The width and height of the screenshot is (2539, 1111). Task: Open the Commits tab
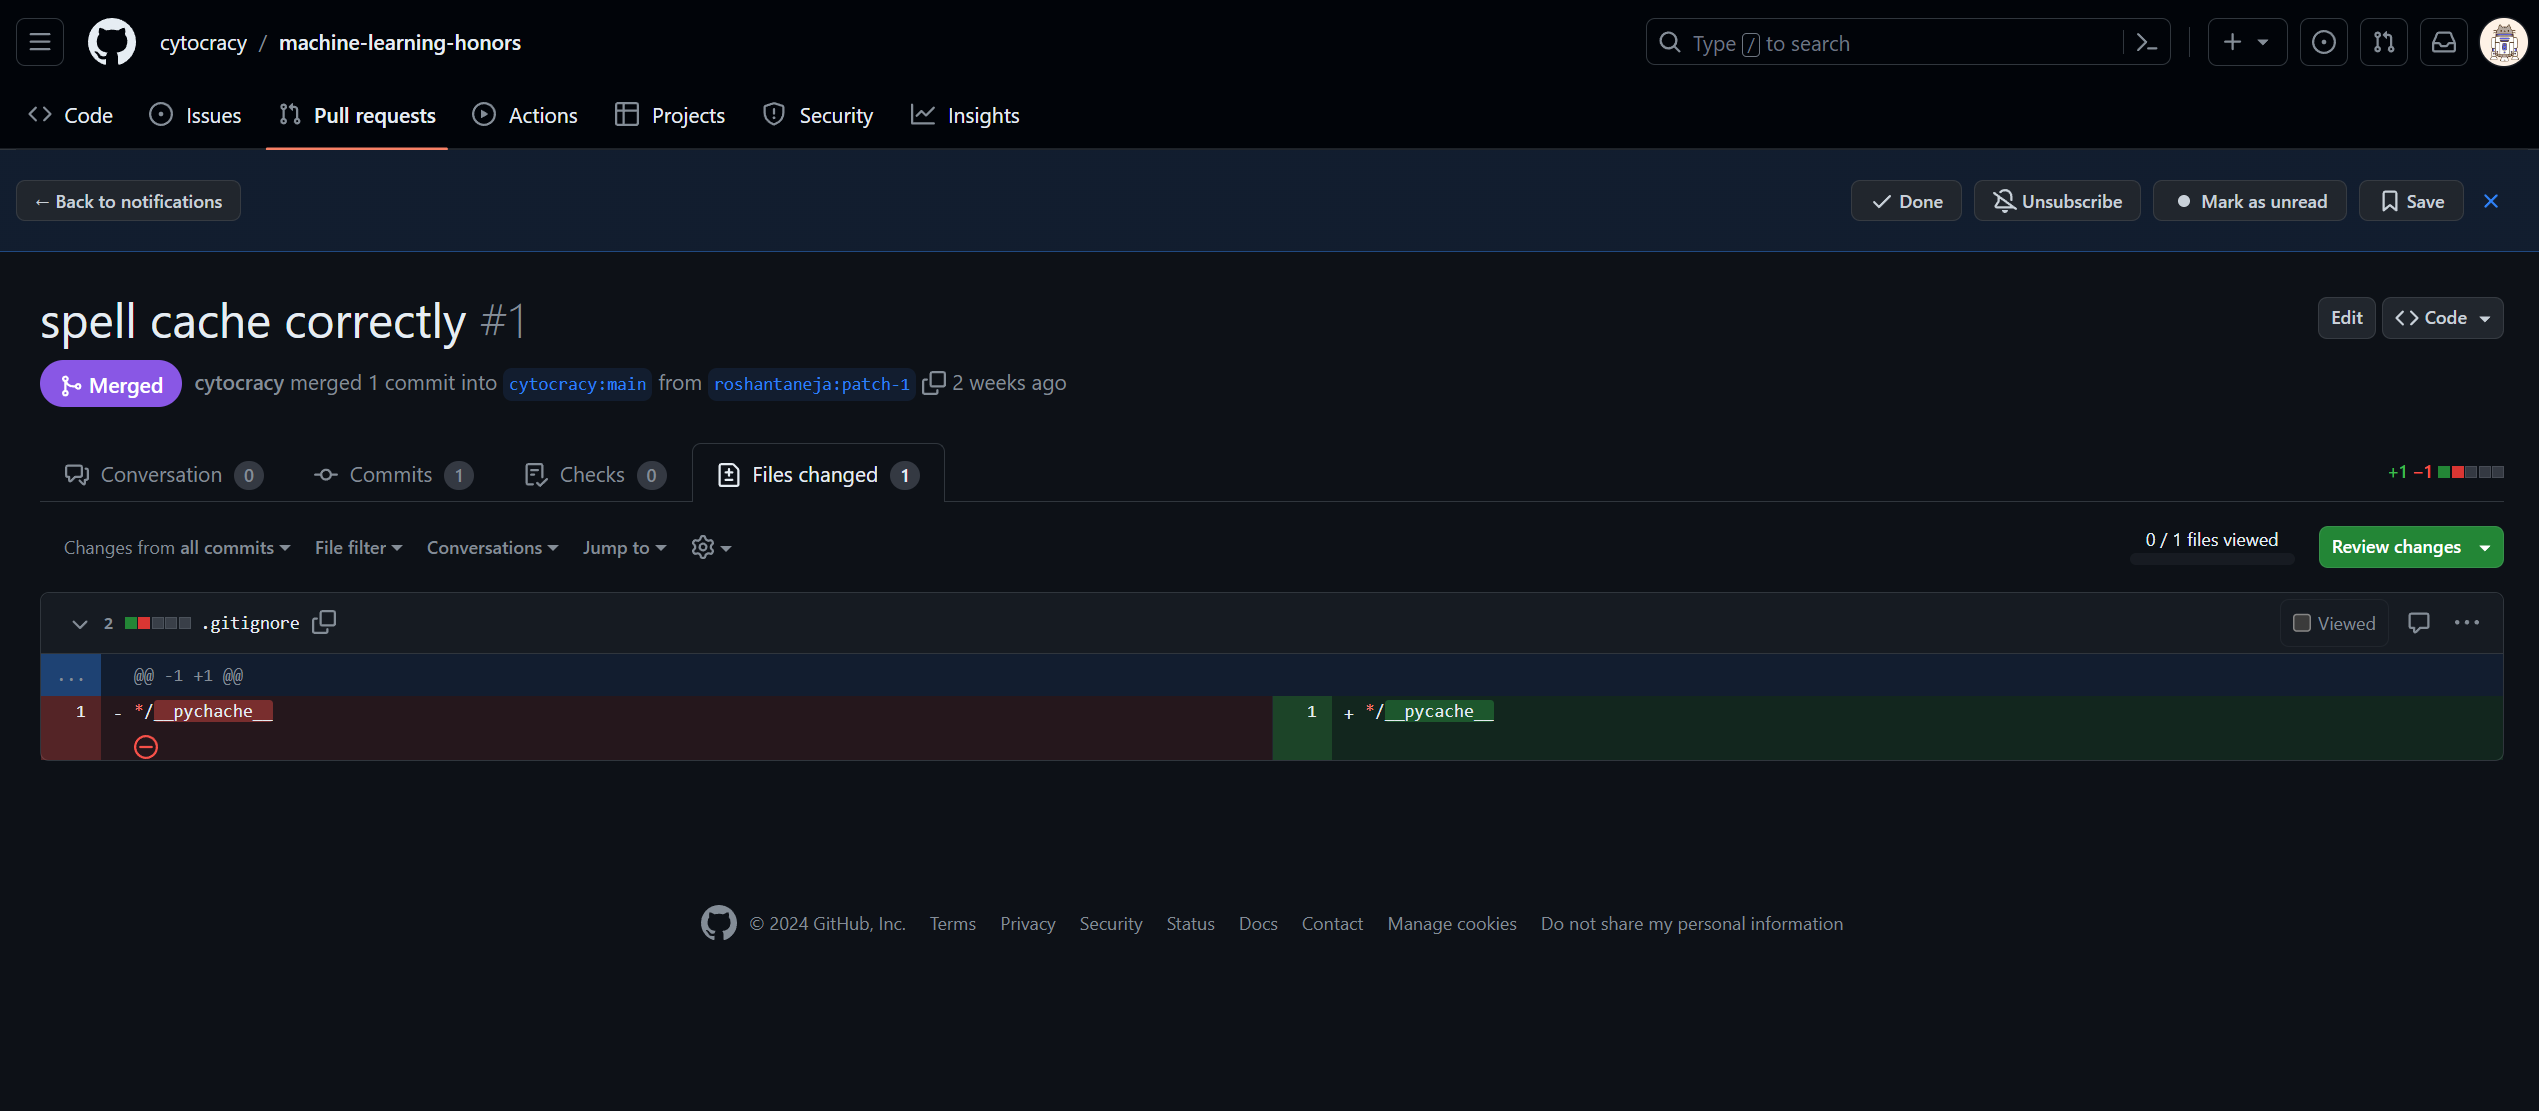(x=393, y=475)
